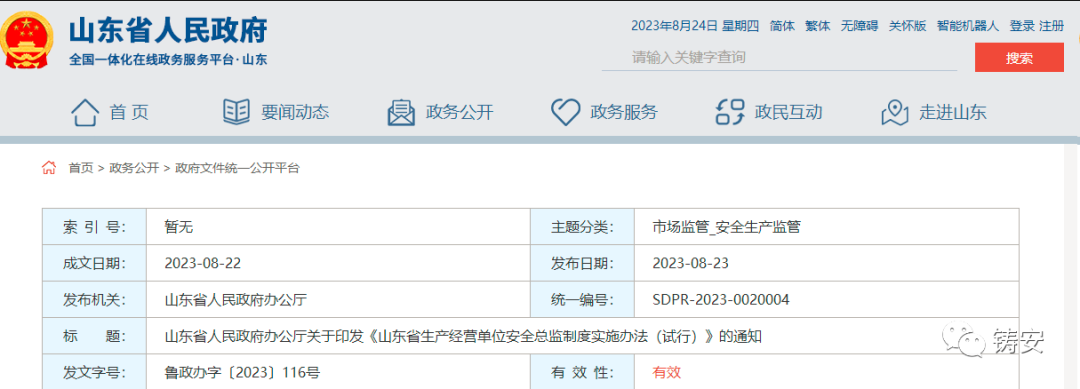
Task: Open the 政务服务 navigation tab
Action: [x=624, y=112]
